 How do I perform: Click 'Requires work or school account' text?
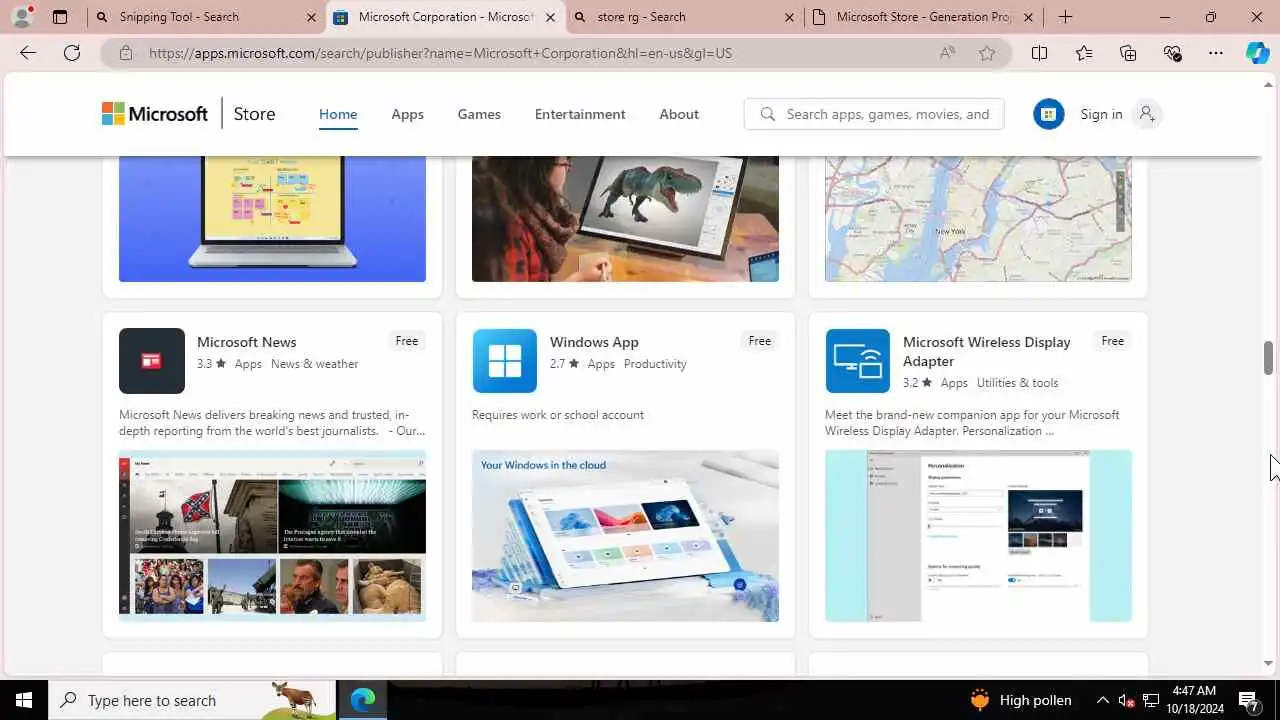[x=558, y=415]
